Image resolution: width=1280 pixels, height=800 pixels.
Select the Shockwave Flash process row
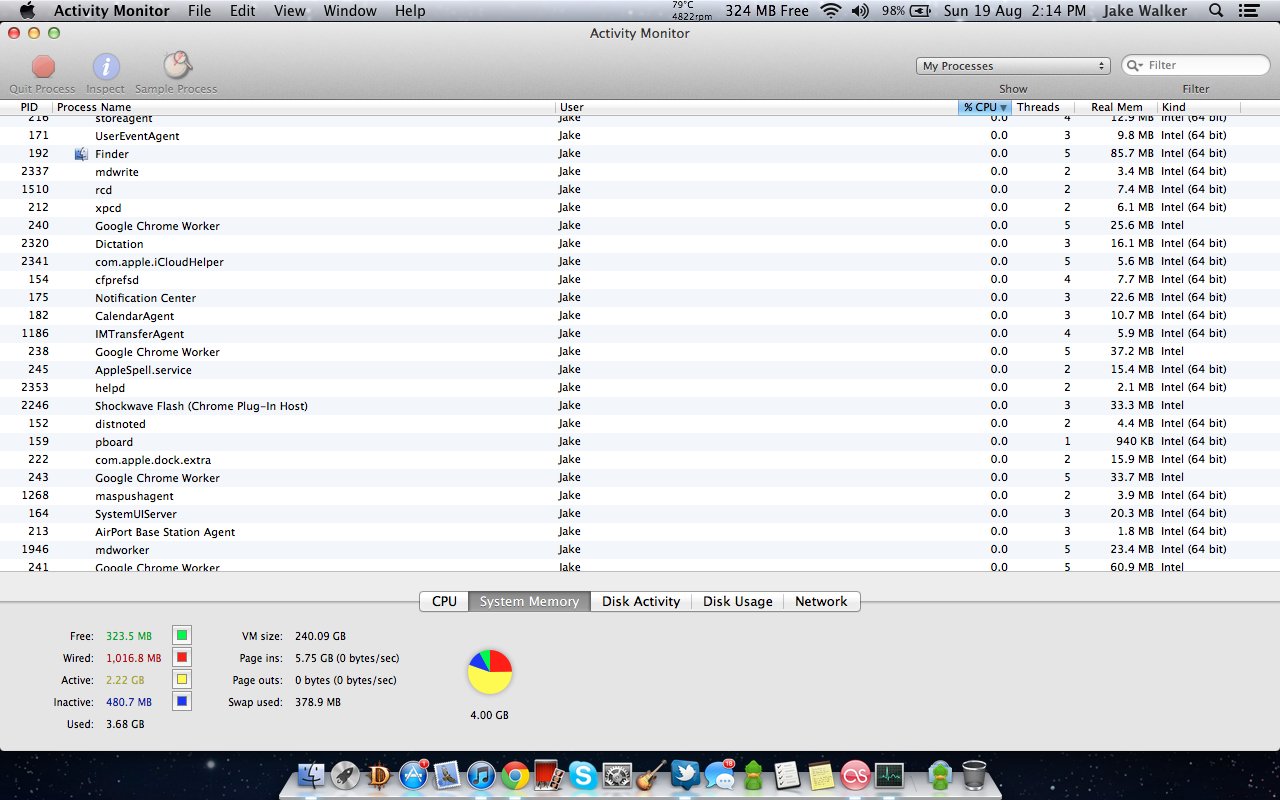(x=640, y=405)
